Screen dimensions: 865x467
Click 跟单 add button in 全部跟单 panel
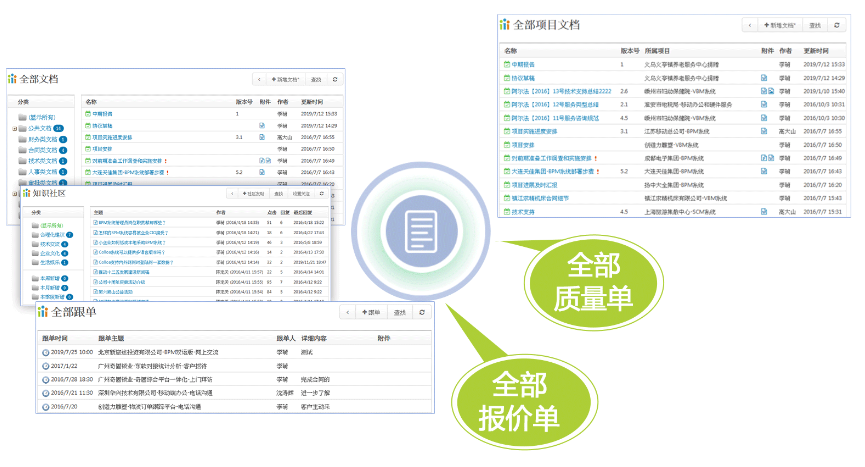[372, 313]
